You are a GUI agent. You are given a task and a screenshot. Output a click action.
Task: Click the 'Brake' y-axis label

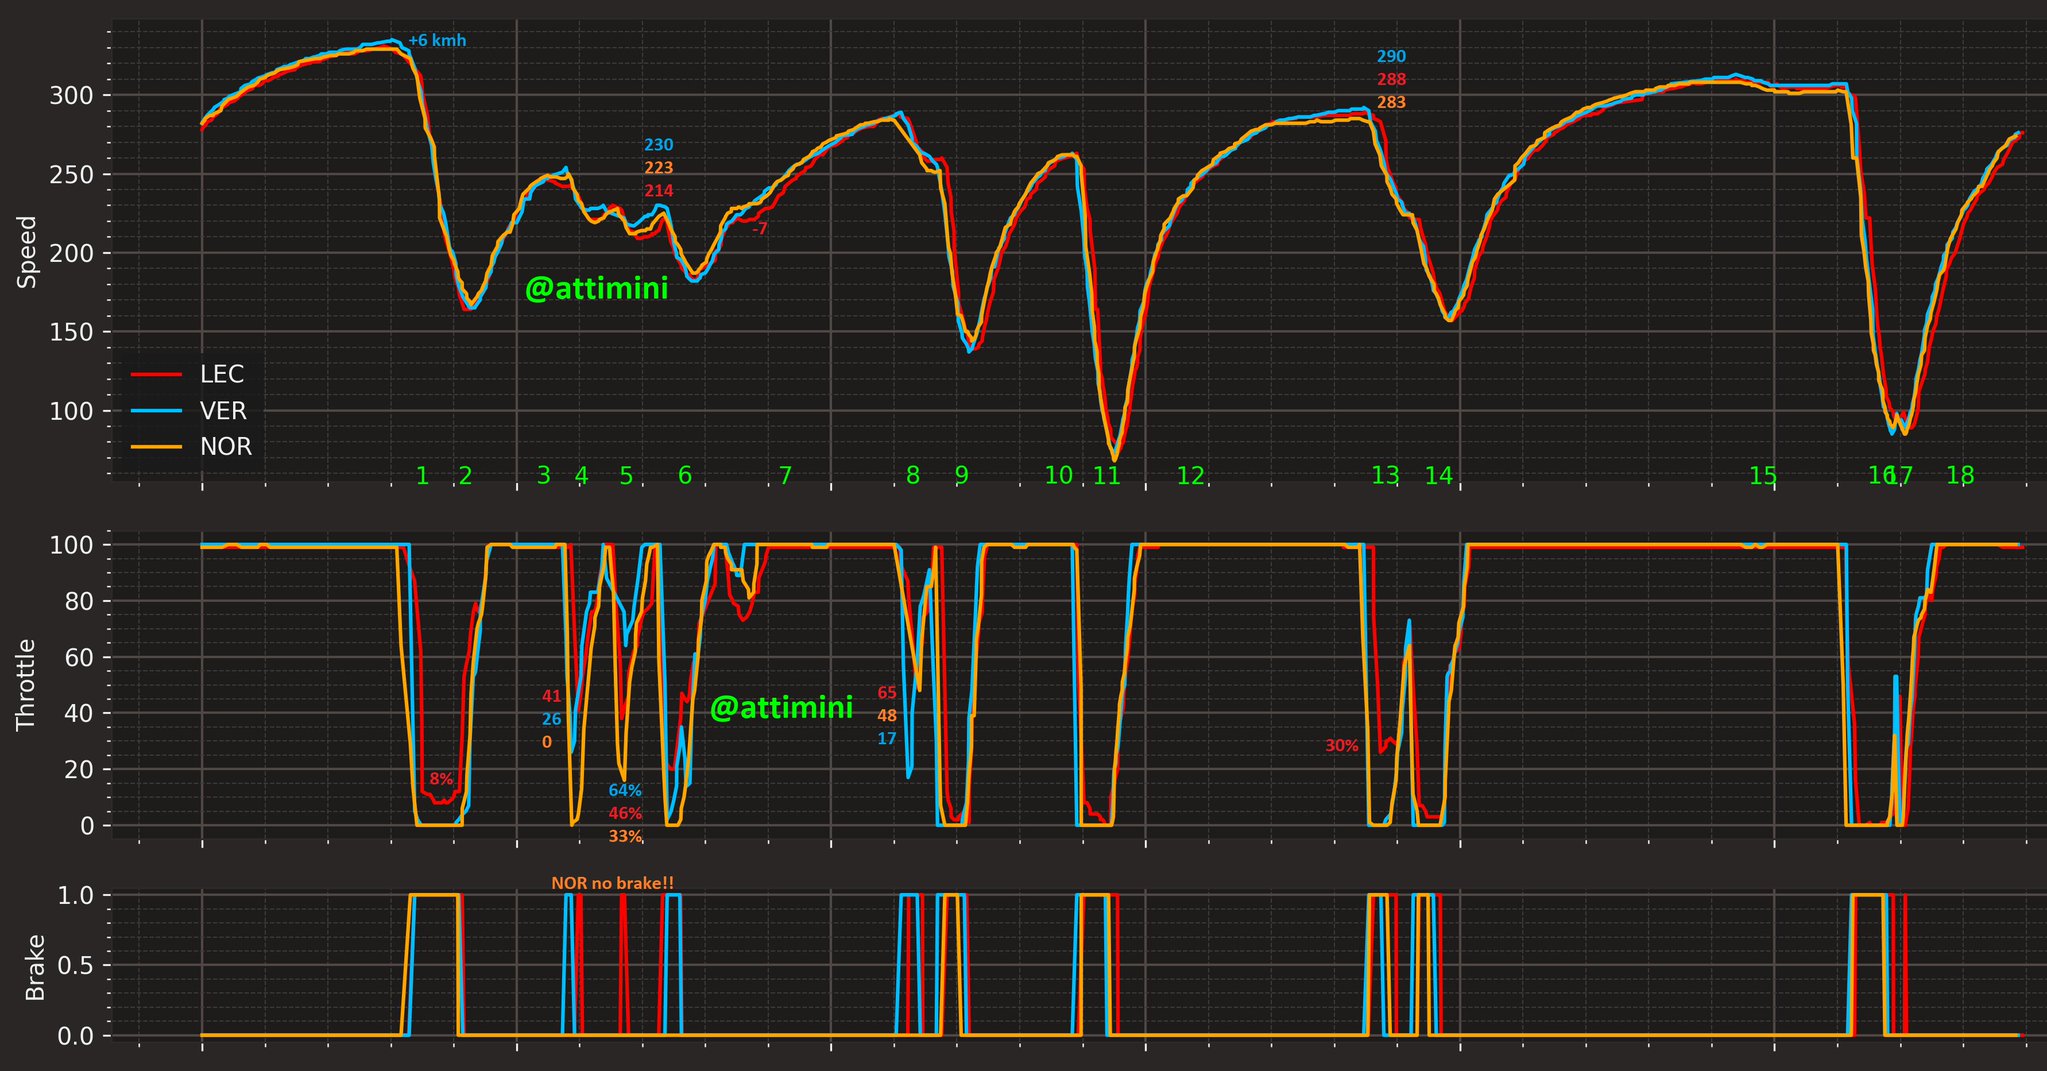(x=36, y=967)
